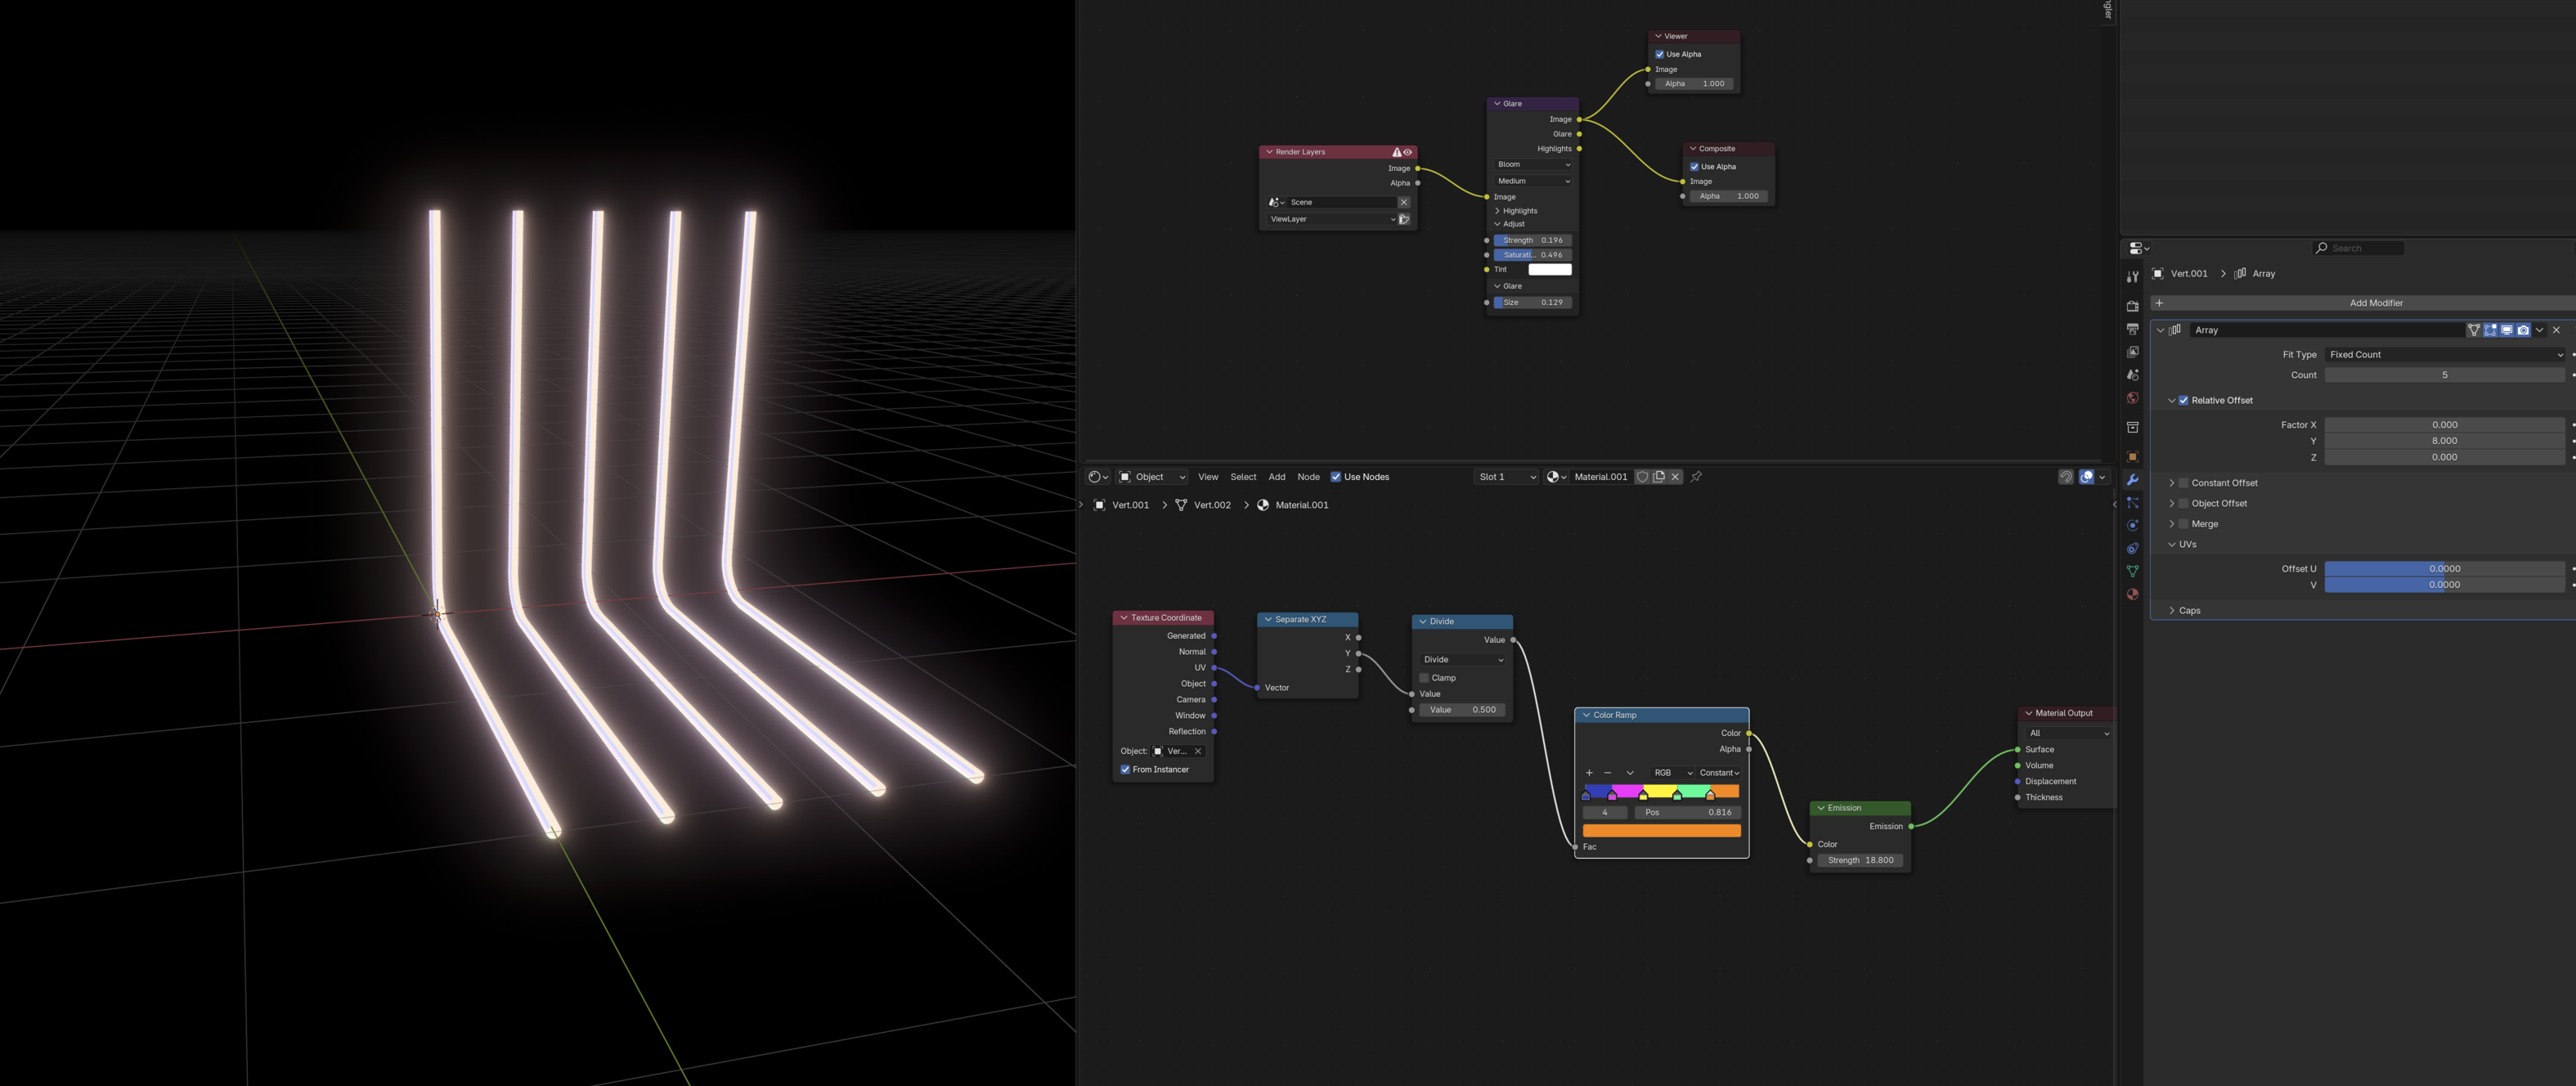Open the shader editor Select menu
Image resolution: width=2576 pixels, height=1086 pixels.
tap(1243, 477)
